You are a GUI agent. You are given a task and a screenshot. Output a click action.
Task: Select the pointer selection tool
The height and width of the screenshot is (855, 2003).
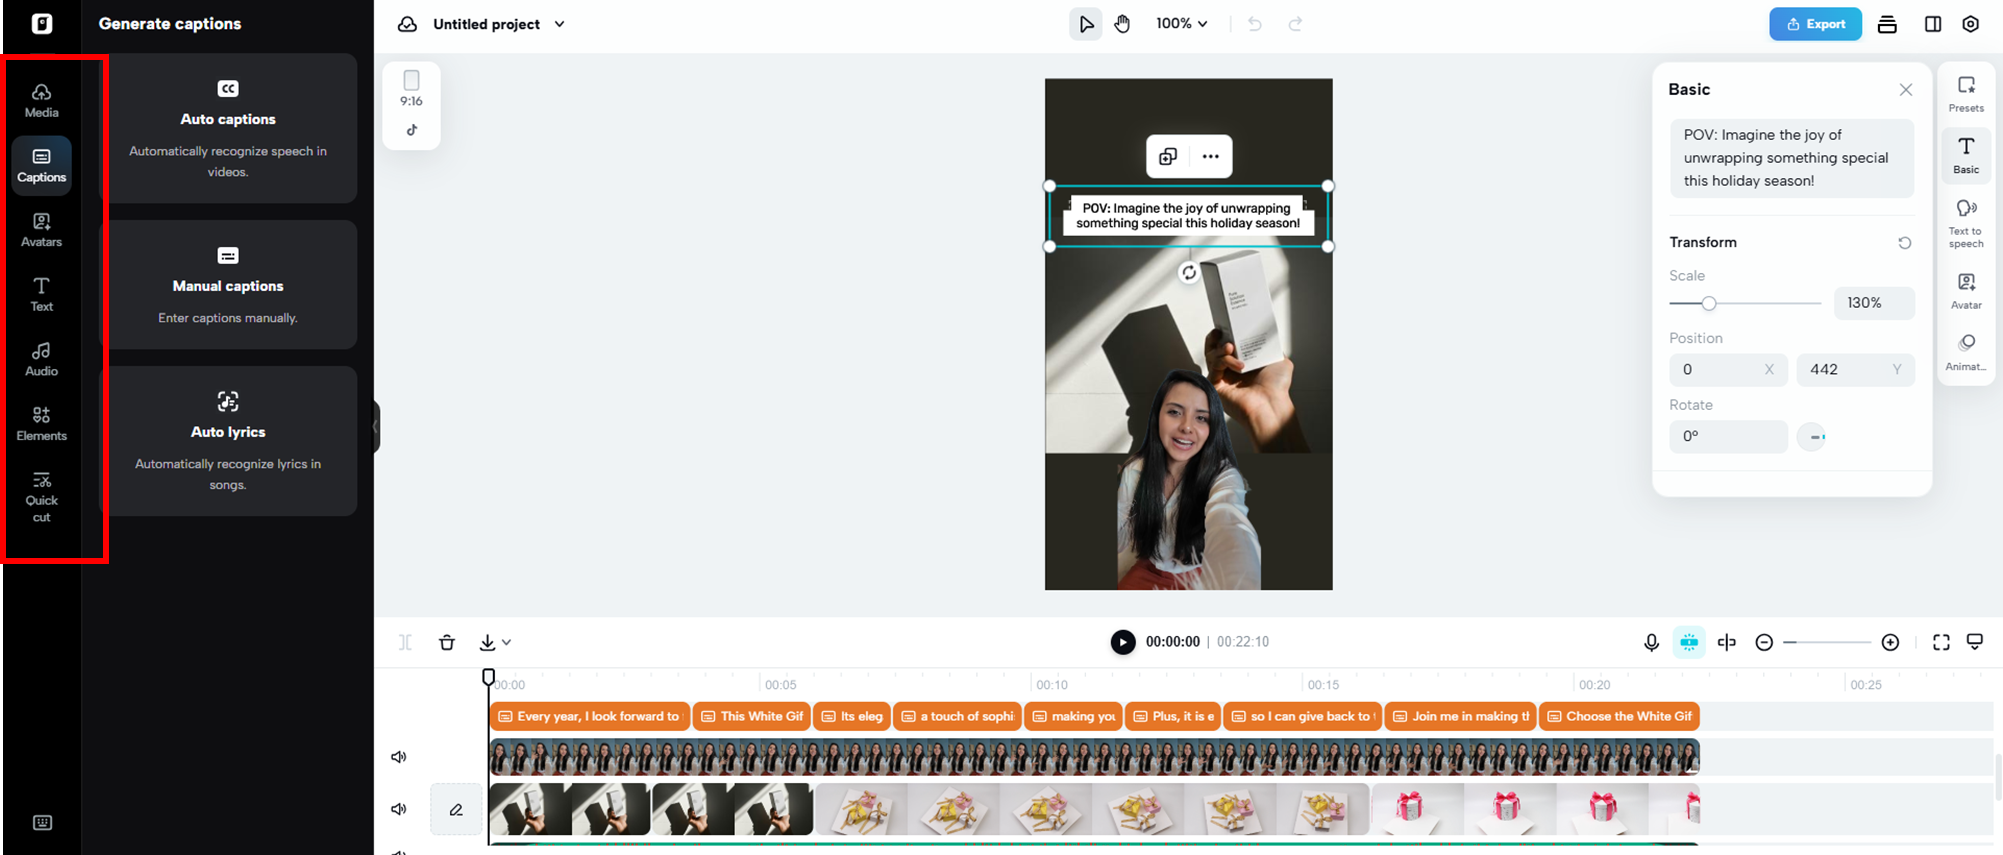[1086, 24]
